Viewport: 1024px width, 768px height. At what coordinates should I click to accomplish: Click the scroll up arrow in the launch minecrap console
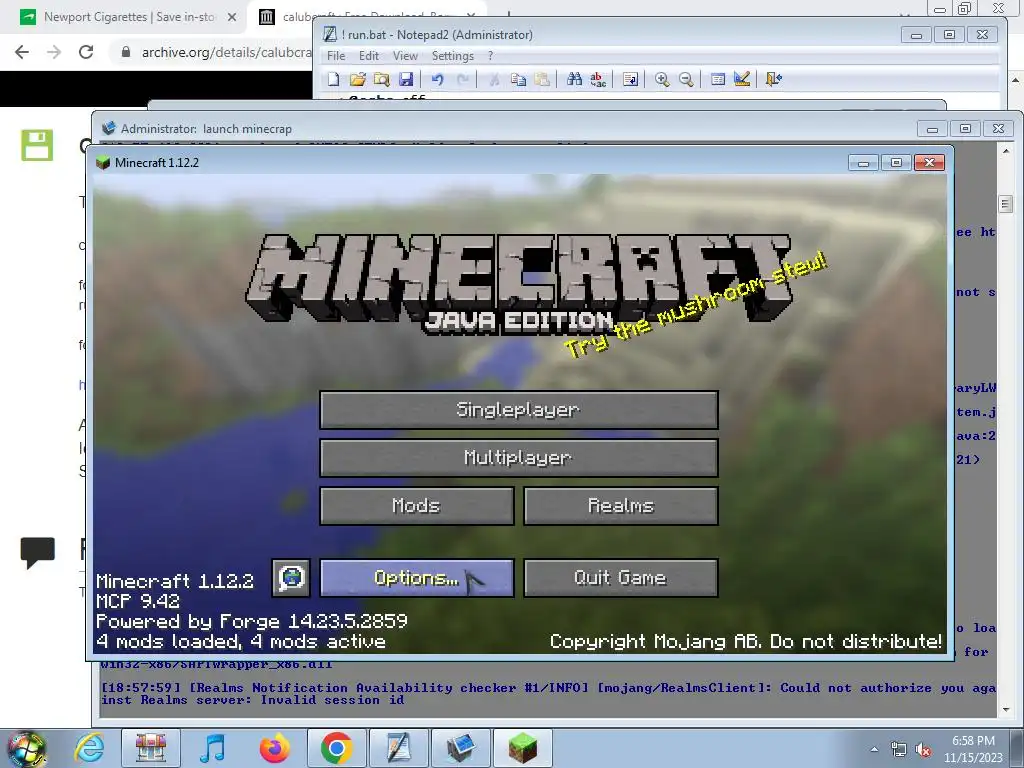[1006, 151]
